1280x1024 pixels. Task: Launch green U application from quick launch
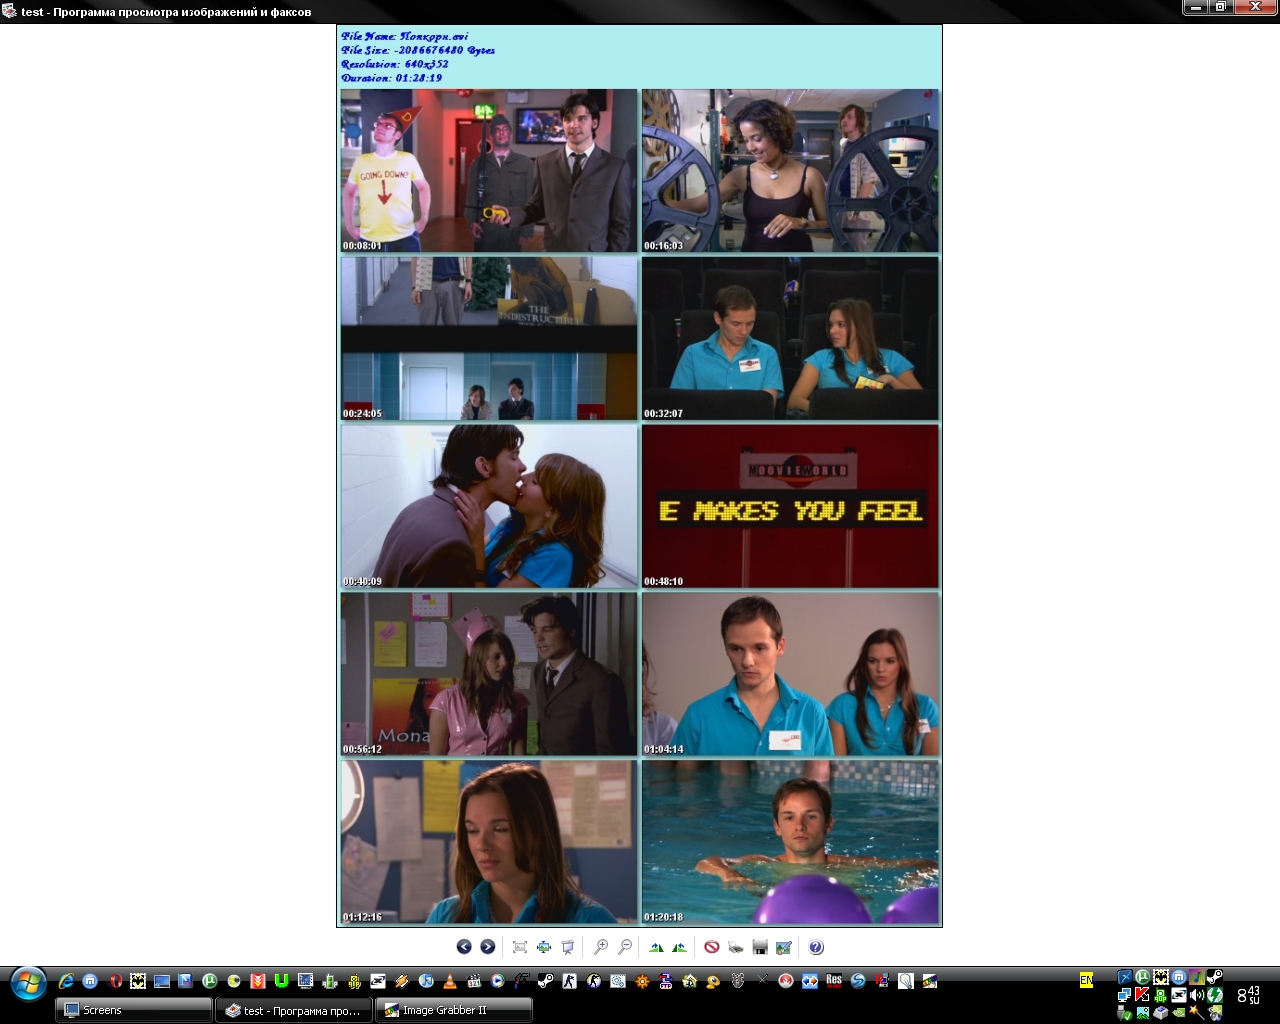tap(282, 981)
